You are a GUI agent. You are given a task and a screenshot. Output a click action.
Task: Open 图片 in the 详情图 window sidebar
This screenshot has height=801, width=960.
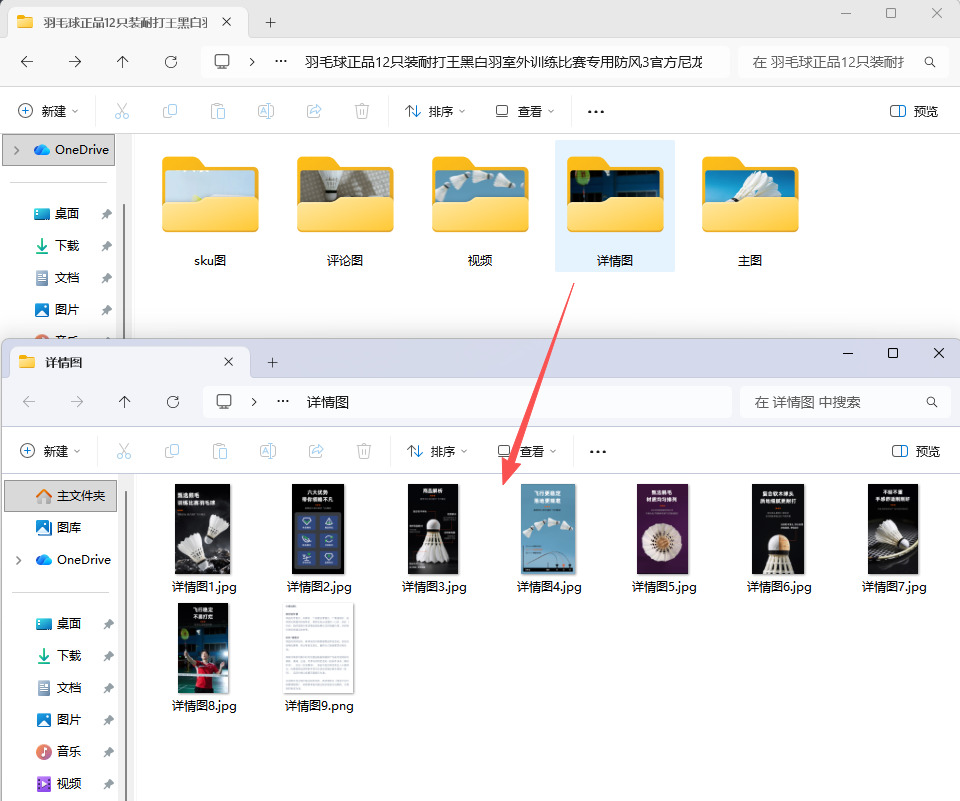pyautogui.click(x=59, y=720)
